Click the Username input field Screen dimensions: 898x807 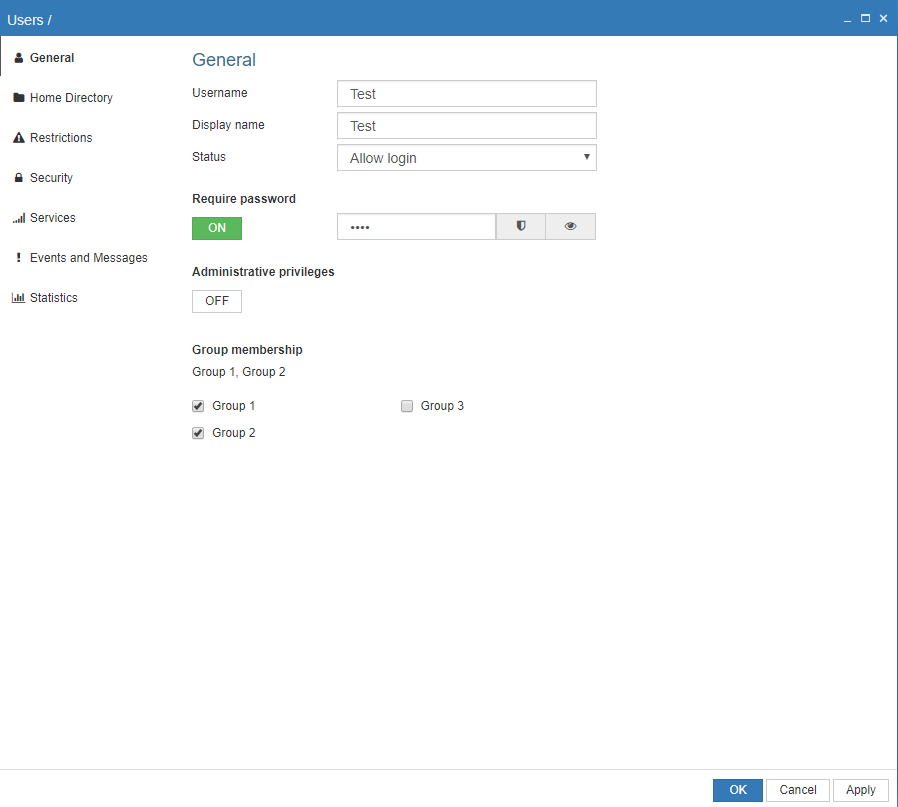tap(466, 93)
